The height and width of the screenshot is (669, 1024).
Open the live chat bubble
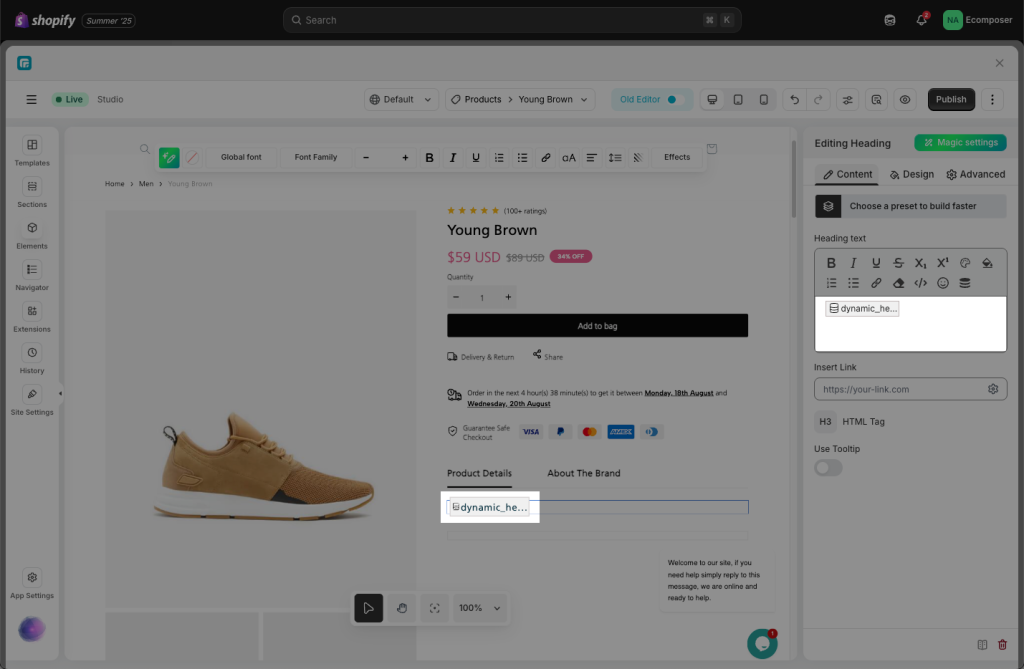762,644
